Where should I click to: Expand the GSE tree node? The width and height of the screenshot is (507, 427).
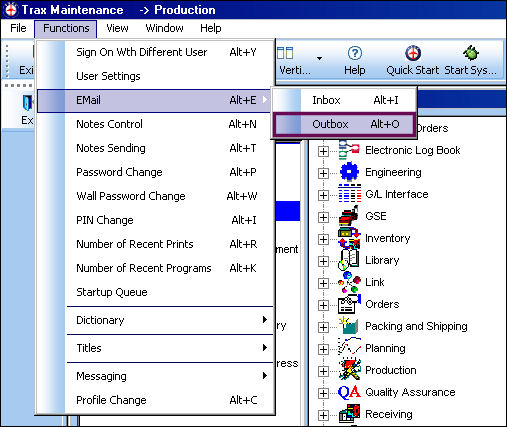[x=323, y=217]
